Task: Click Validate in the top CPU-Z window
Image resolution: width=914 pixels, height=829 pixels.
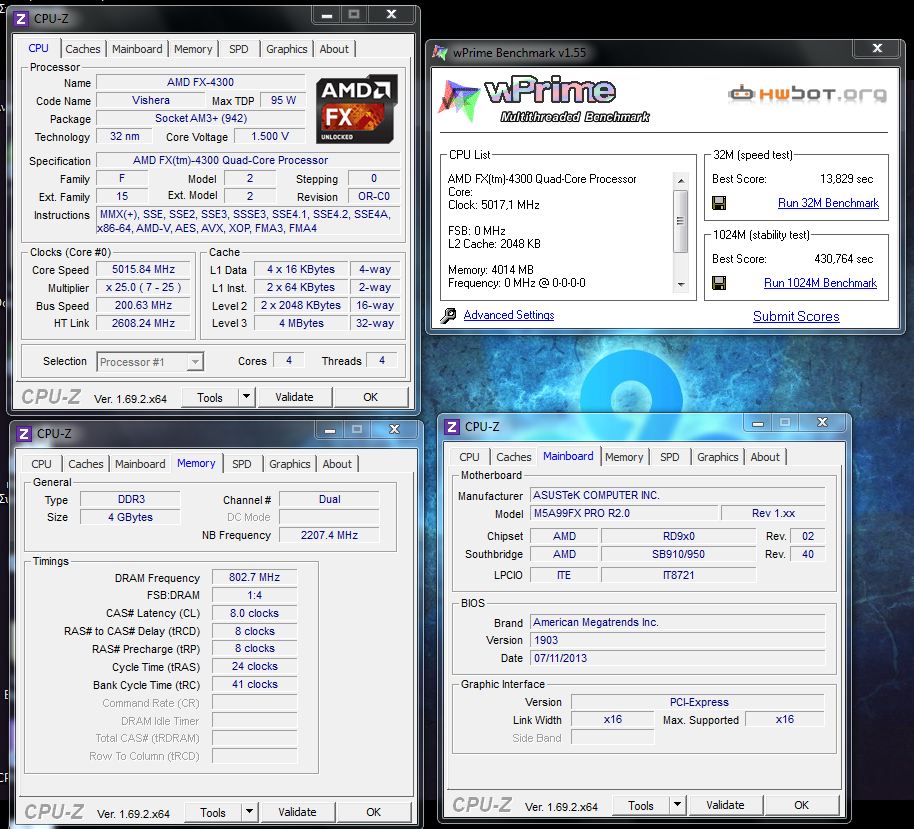Action: [x=294, y=397]
